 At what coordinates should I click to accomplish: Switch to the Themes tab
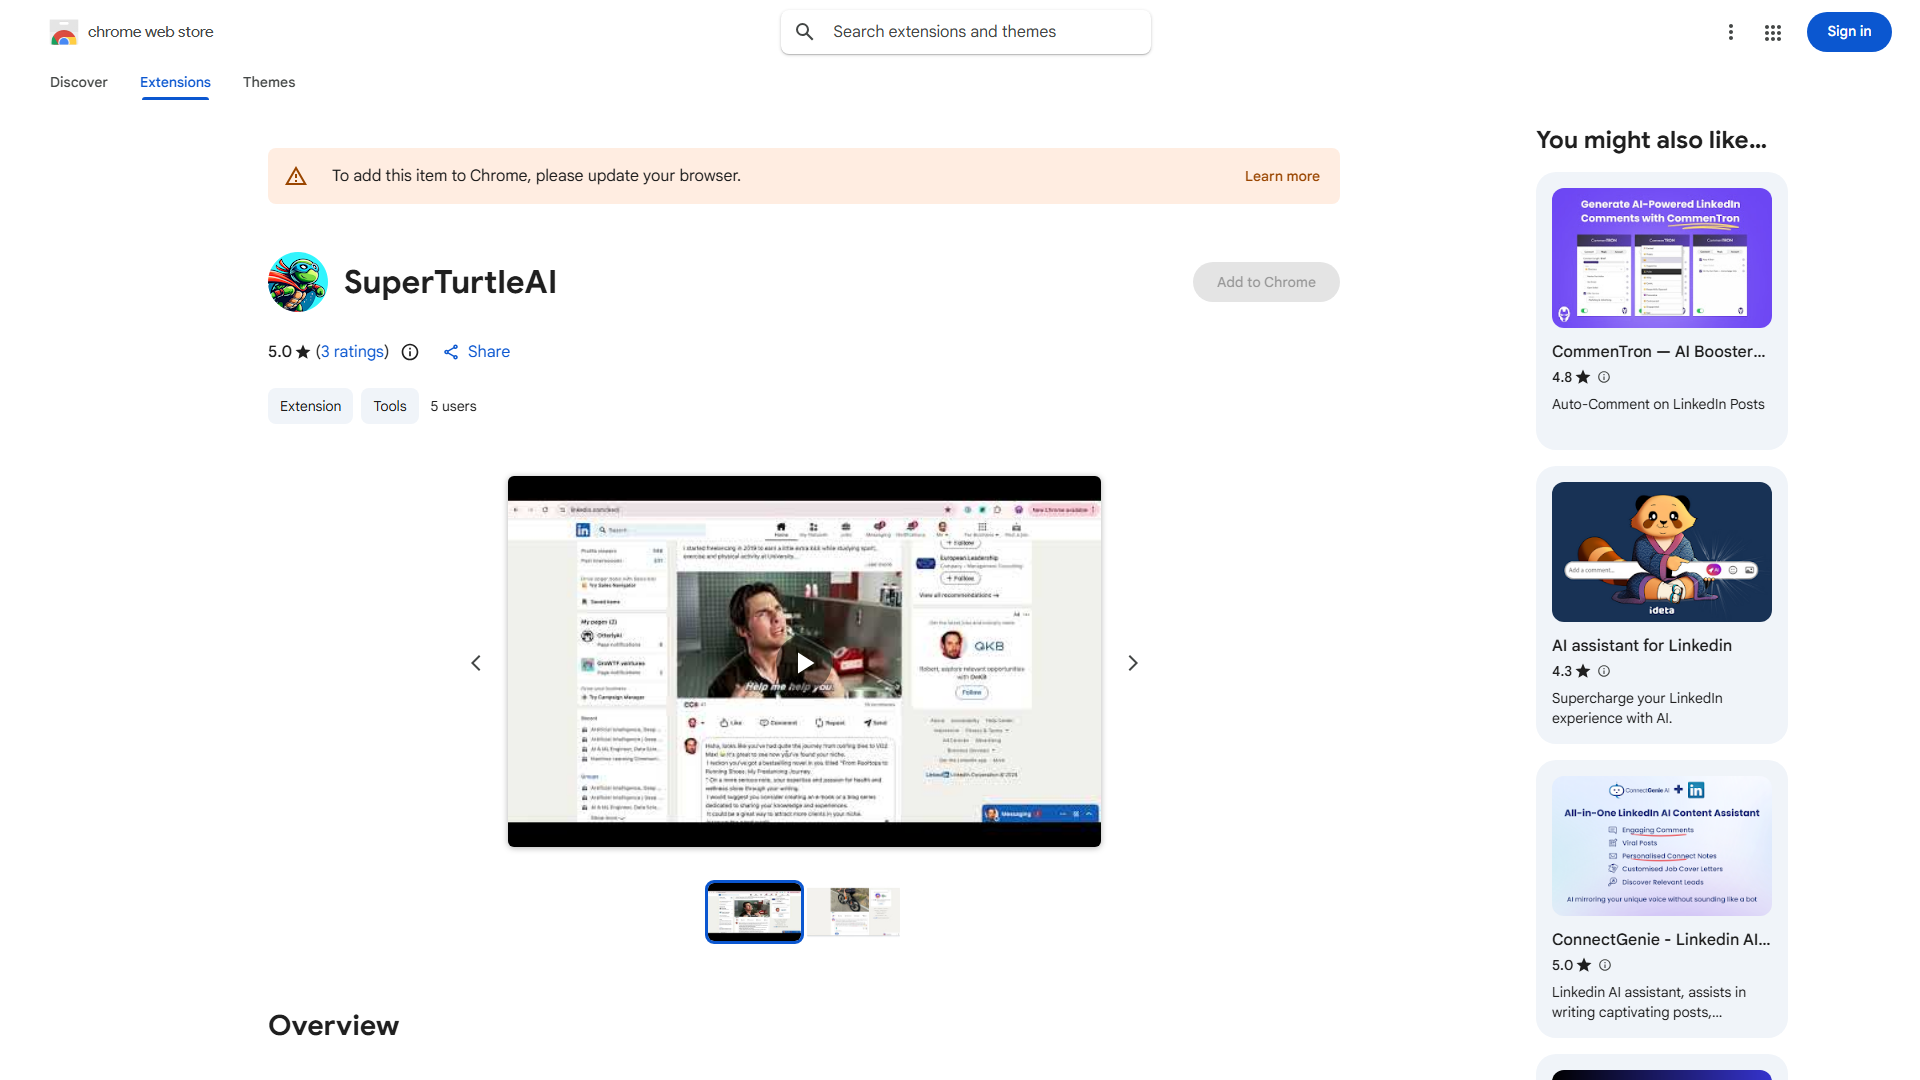[269, 82]
